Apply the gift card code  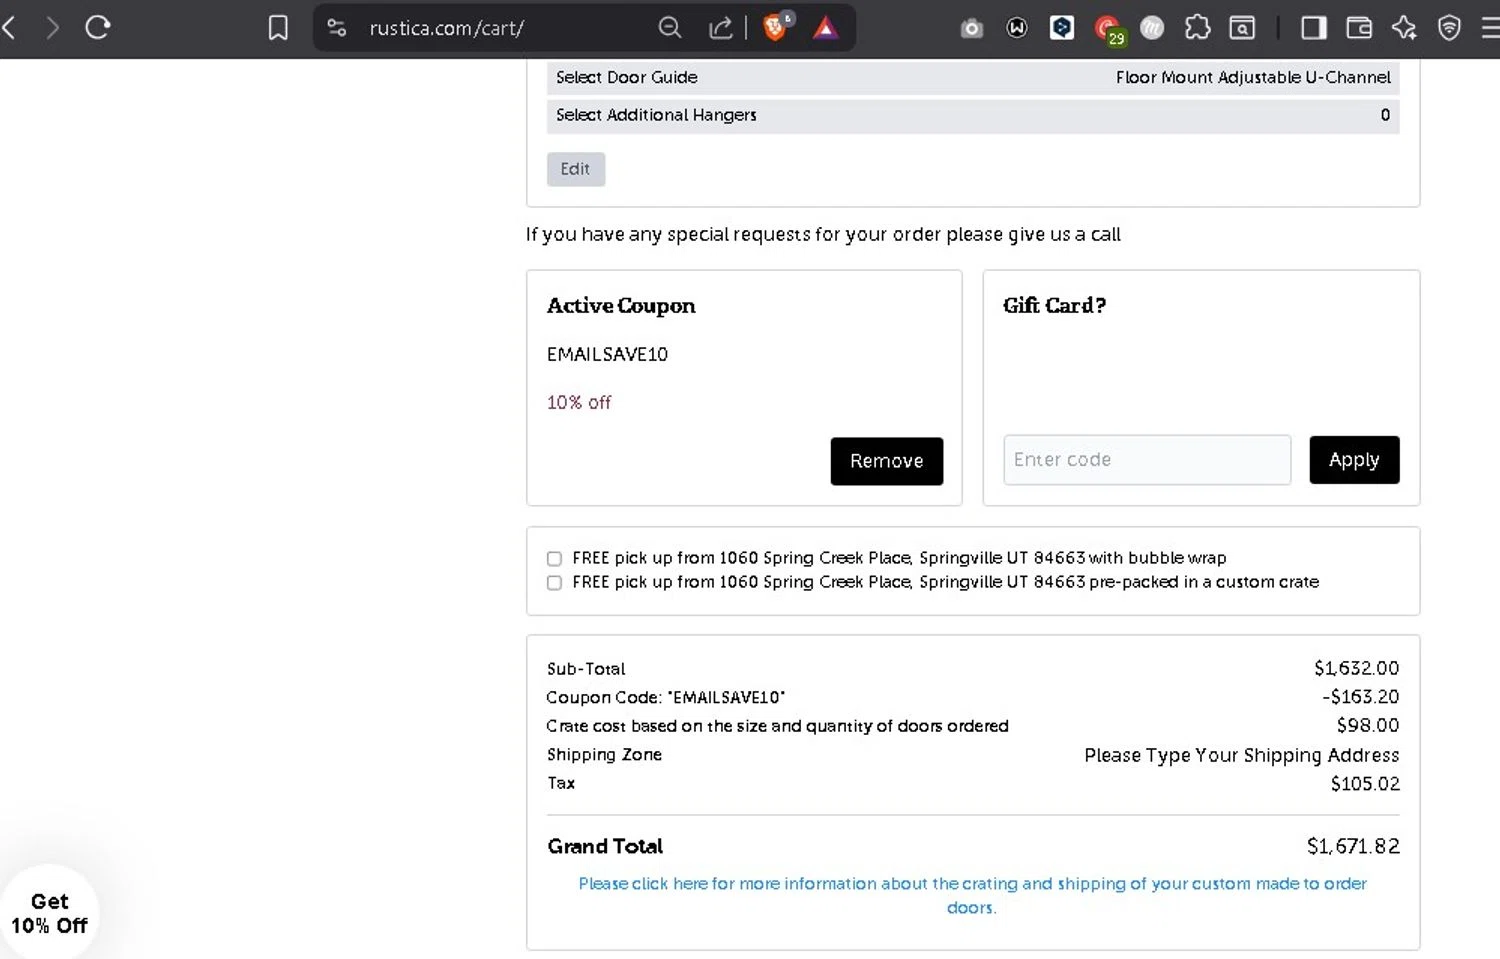tap(1354, 460)
